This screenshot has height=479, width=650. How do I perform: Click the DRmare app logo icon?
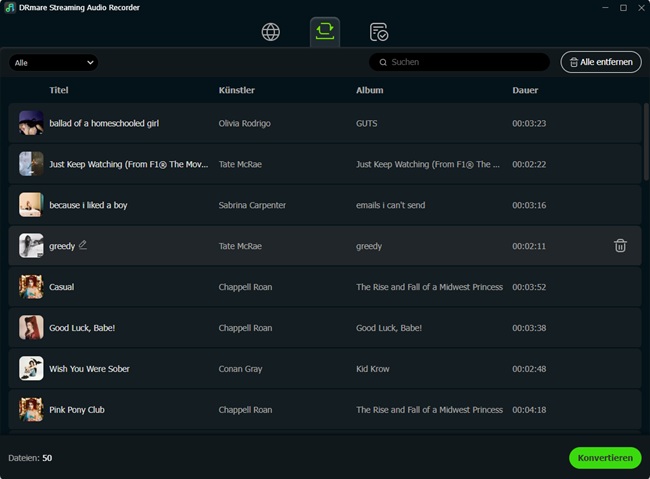(x=10, y=7)
